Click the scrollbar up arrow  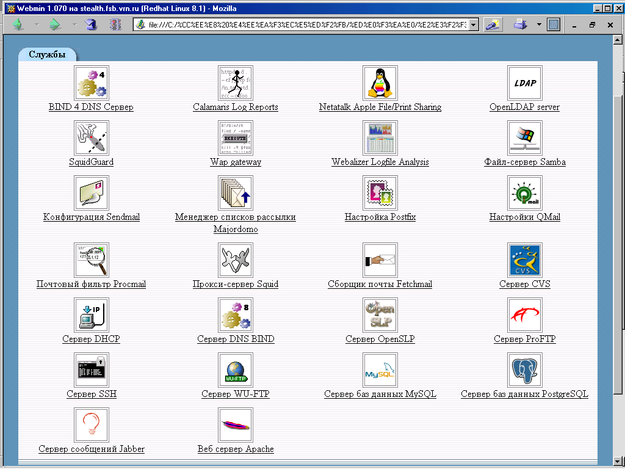click(618, 39)
